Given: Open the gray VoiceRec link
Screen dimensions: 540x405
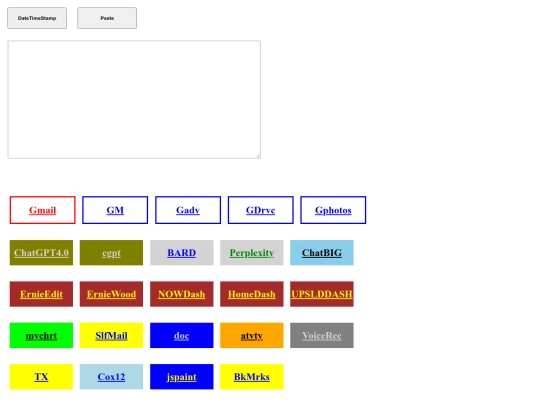Looking at the screenshot, I should coord(322,335).
